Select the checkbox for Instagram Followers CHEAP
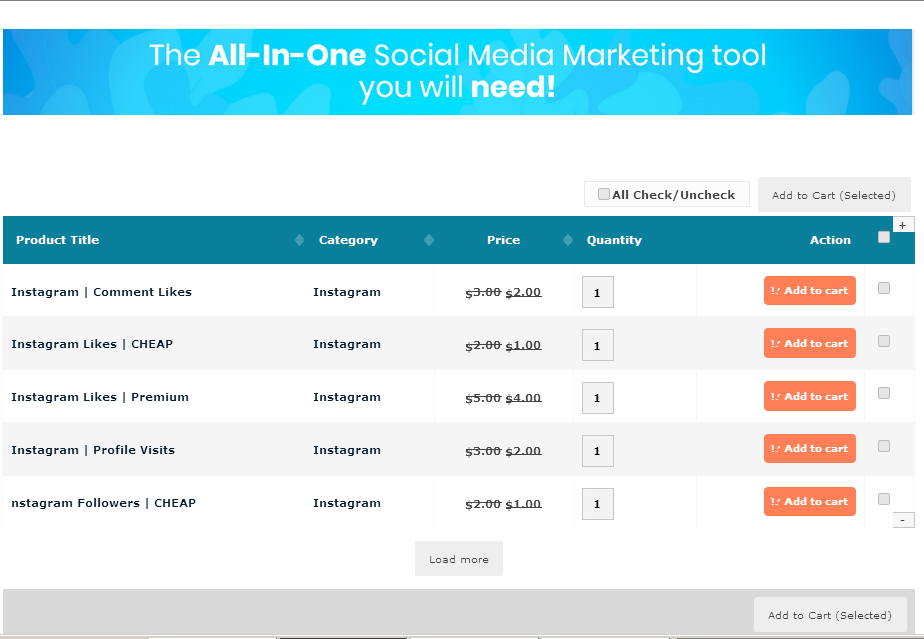Screen dimensions: 924x639 [883, 499]
